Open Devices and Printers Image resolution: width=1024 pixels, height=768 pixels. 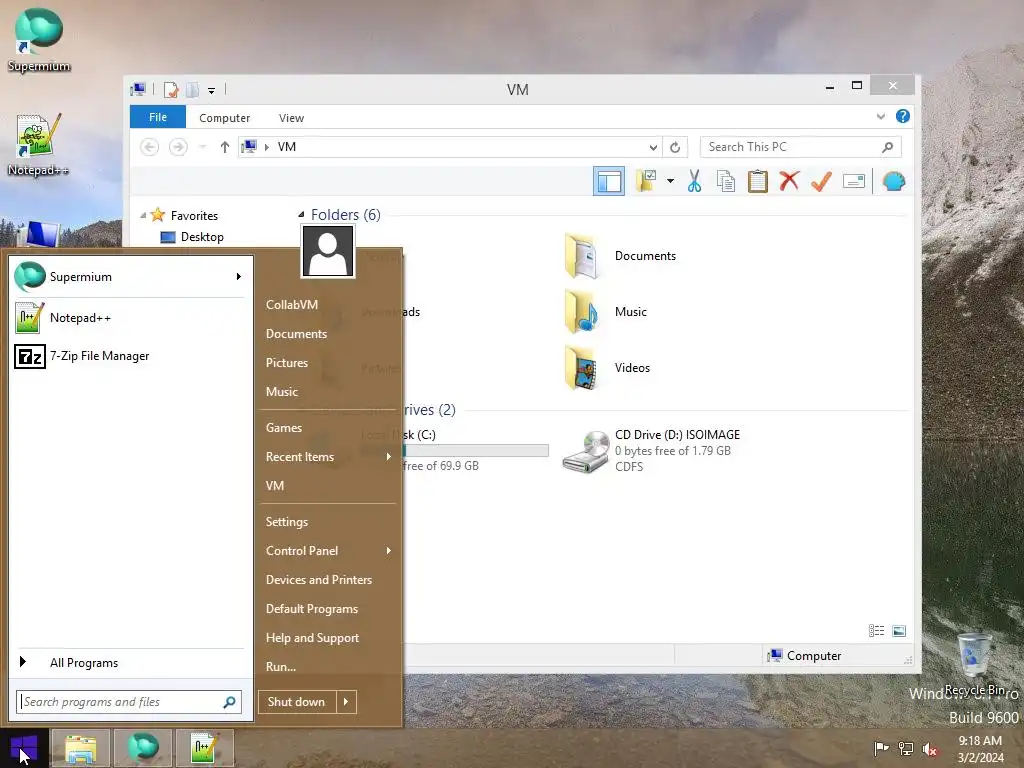tap(319, 580)
